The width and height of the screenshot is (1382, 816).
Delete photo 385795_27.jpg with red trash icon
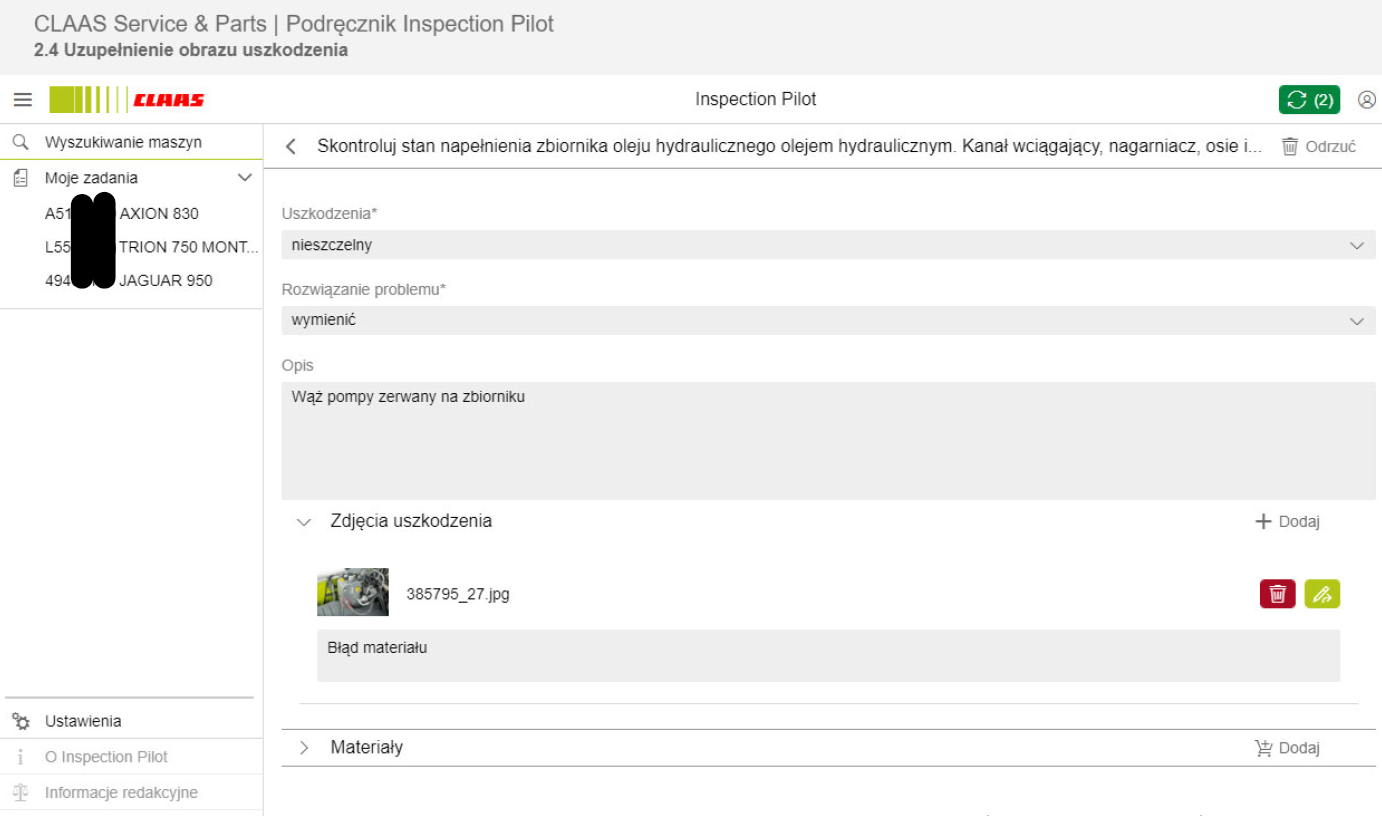(1277, 594)
